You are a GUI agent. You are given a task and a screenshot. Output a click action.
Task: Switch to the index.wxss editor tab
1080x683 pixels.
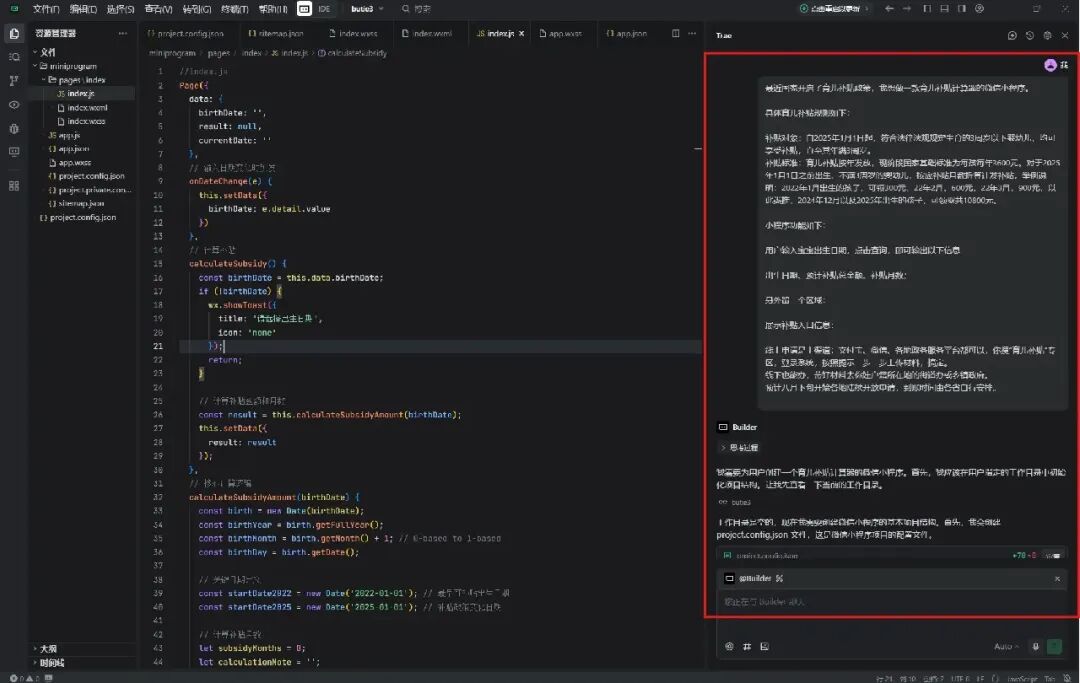(x=353, y=33)
